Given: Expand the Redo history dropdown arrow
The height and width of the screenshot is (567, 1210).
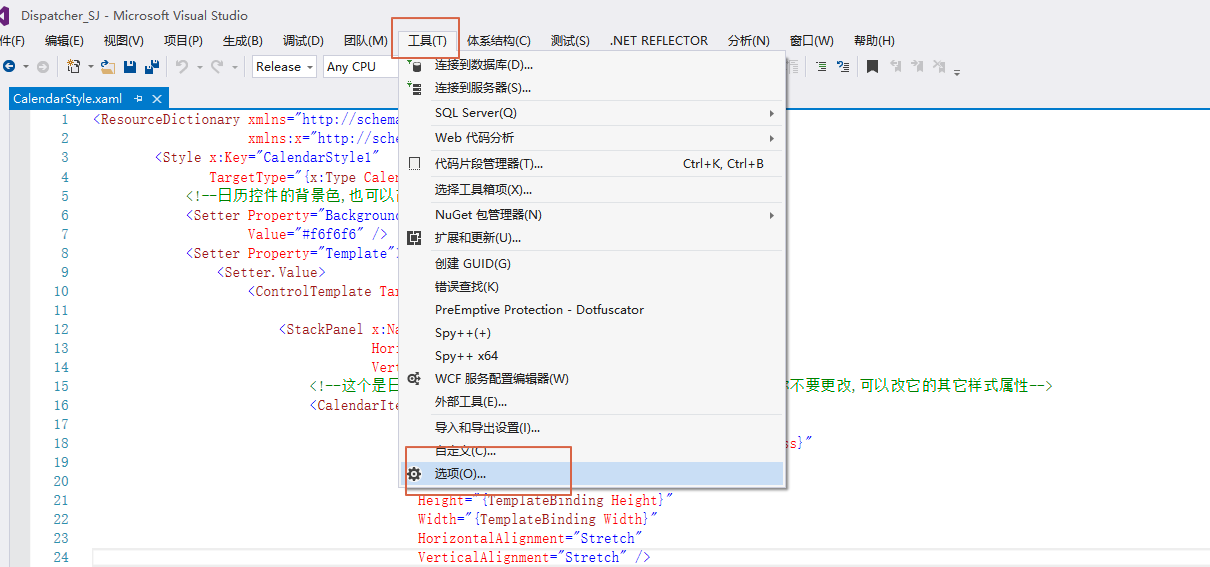Looking at the screenshot, I should [235, 67].
